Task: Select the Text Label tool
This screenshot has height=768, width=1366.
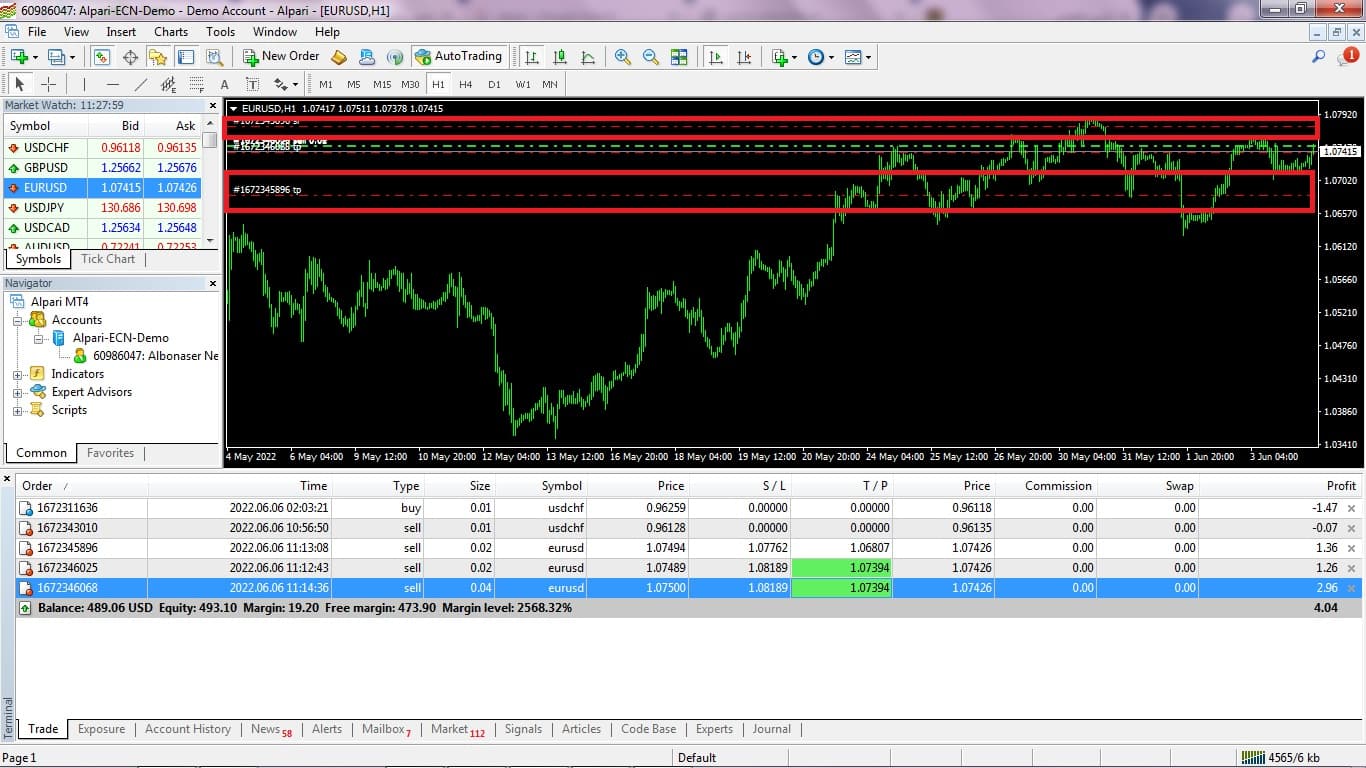Action: (252, 85)
